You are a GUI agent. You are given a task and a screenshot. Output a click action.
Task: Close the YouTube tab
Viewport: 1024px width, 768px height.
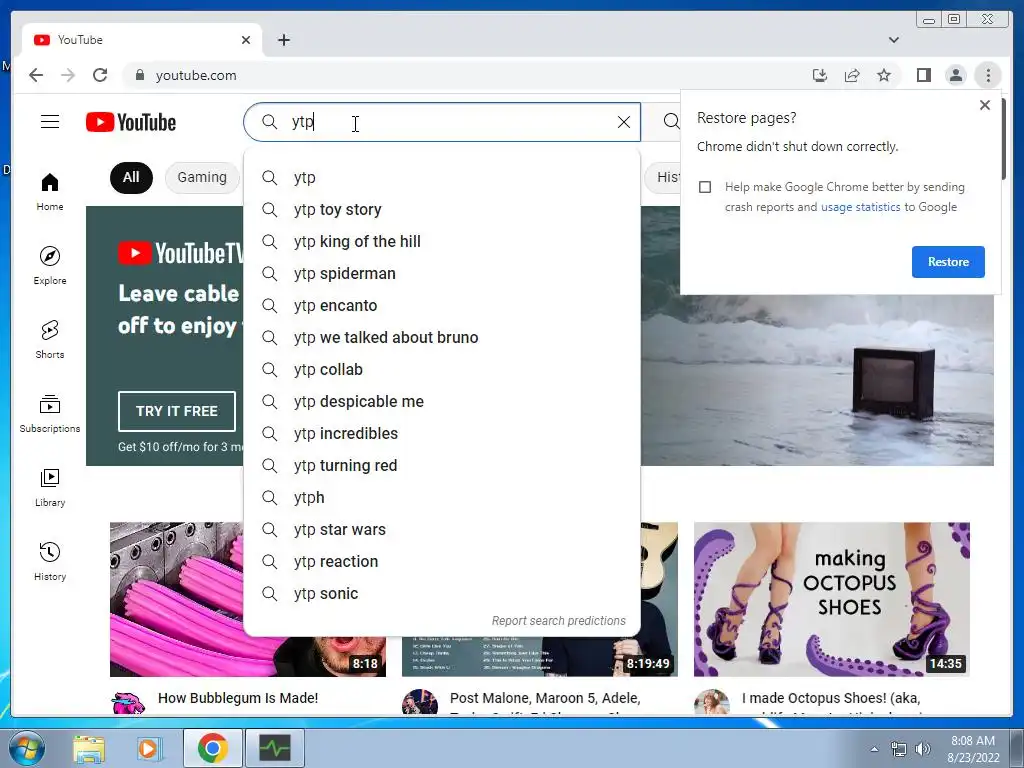coord(246,40)
